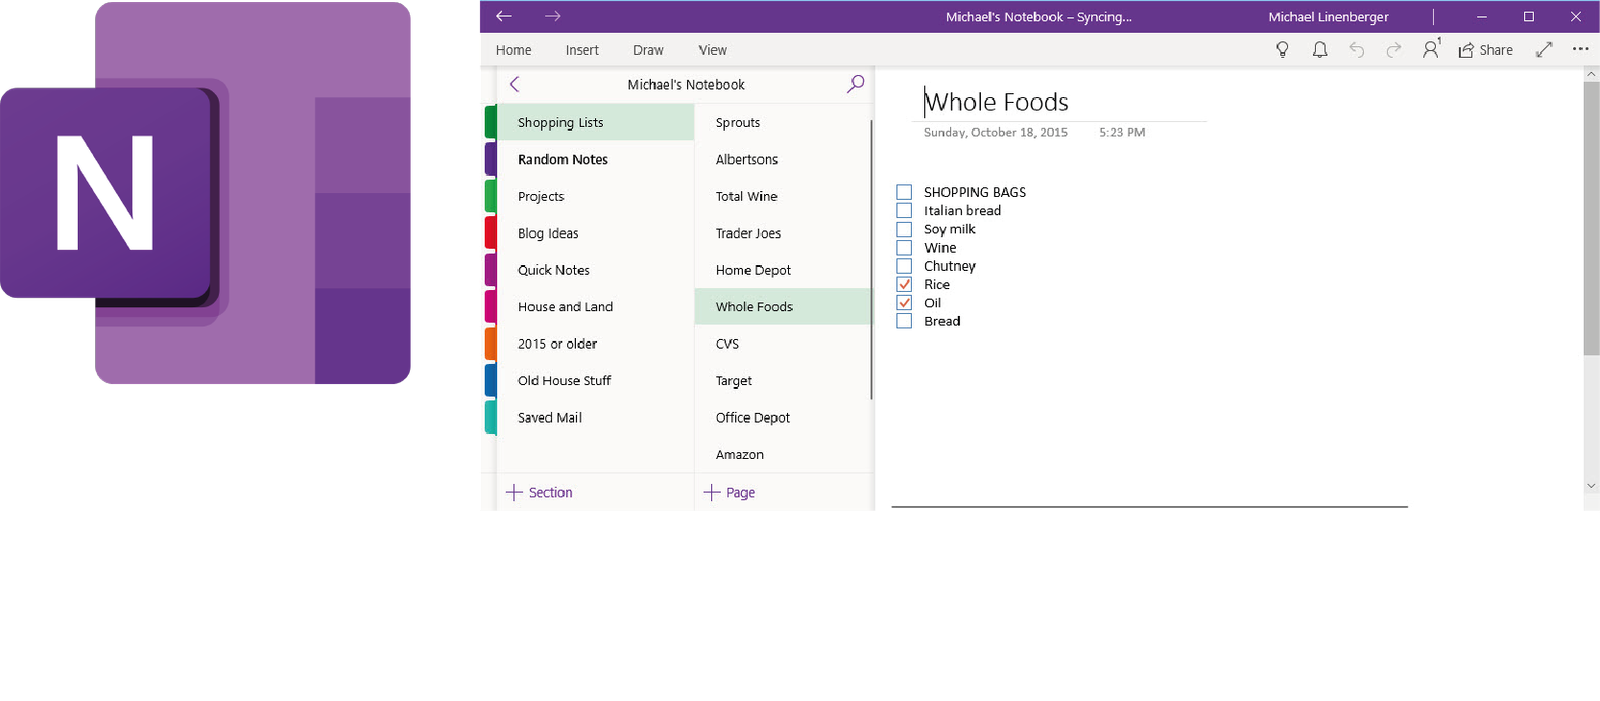1600x701 pixels.
Task: Check the Chutney checkbox
Action: (904, 266)
